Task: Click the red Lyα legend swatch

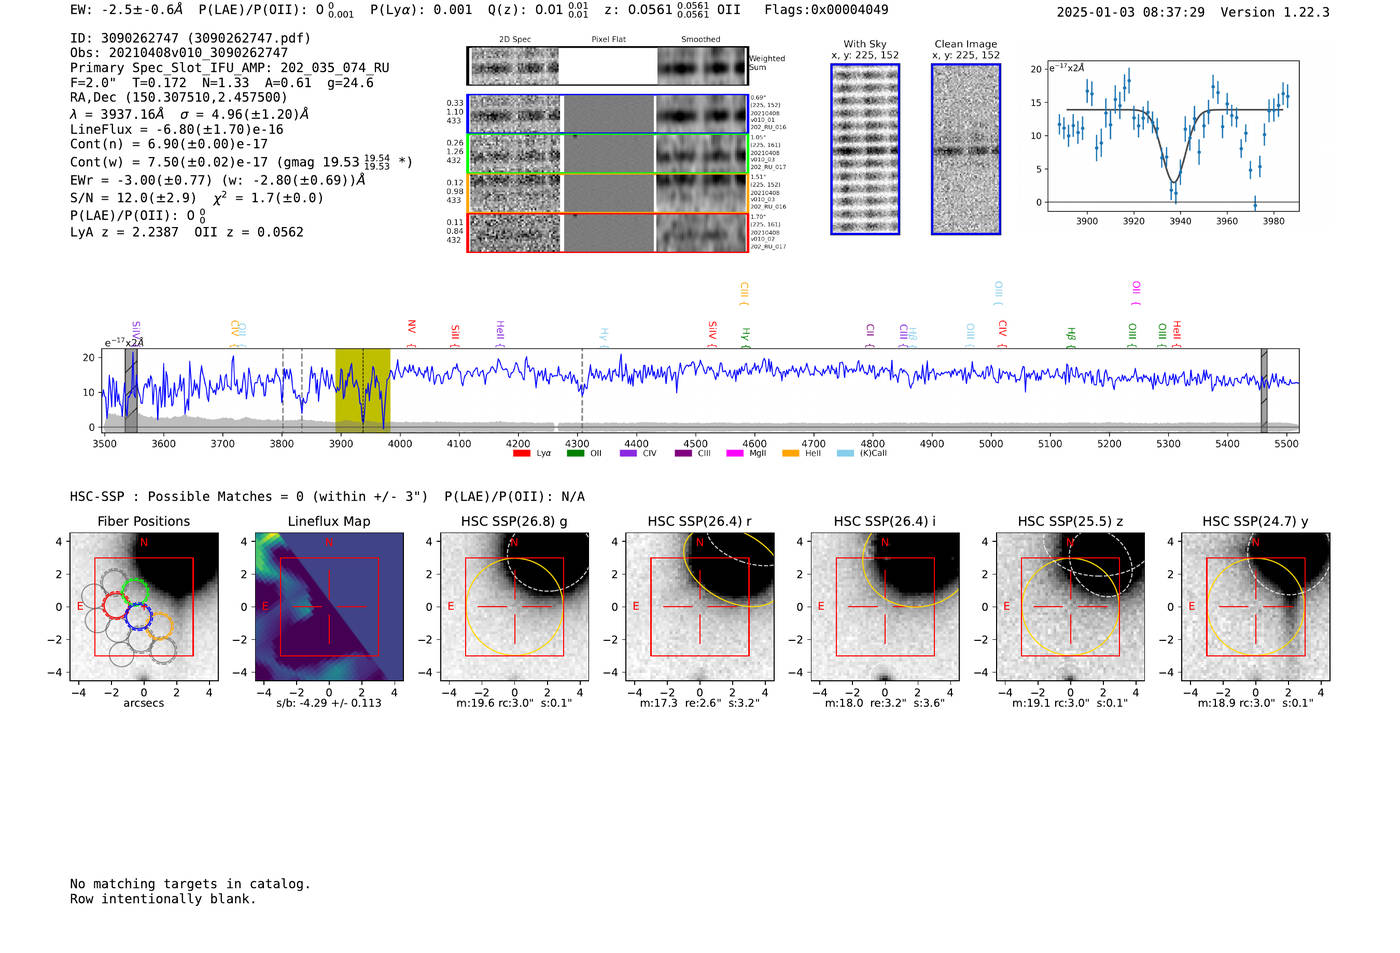Action: (x=521, y=454)
